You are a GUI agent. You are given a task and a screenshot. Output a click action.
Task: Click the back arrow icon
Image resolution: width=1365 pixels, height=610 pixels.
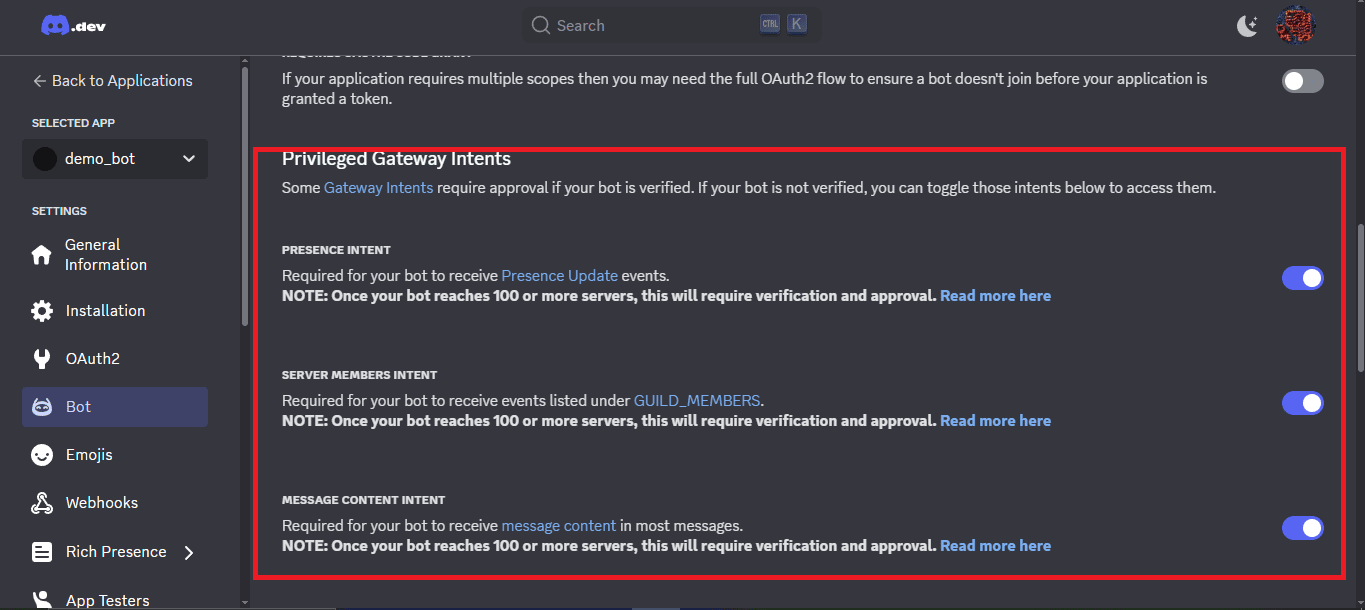coord(39,81)
